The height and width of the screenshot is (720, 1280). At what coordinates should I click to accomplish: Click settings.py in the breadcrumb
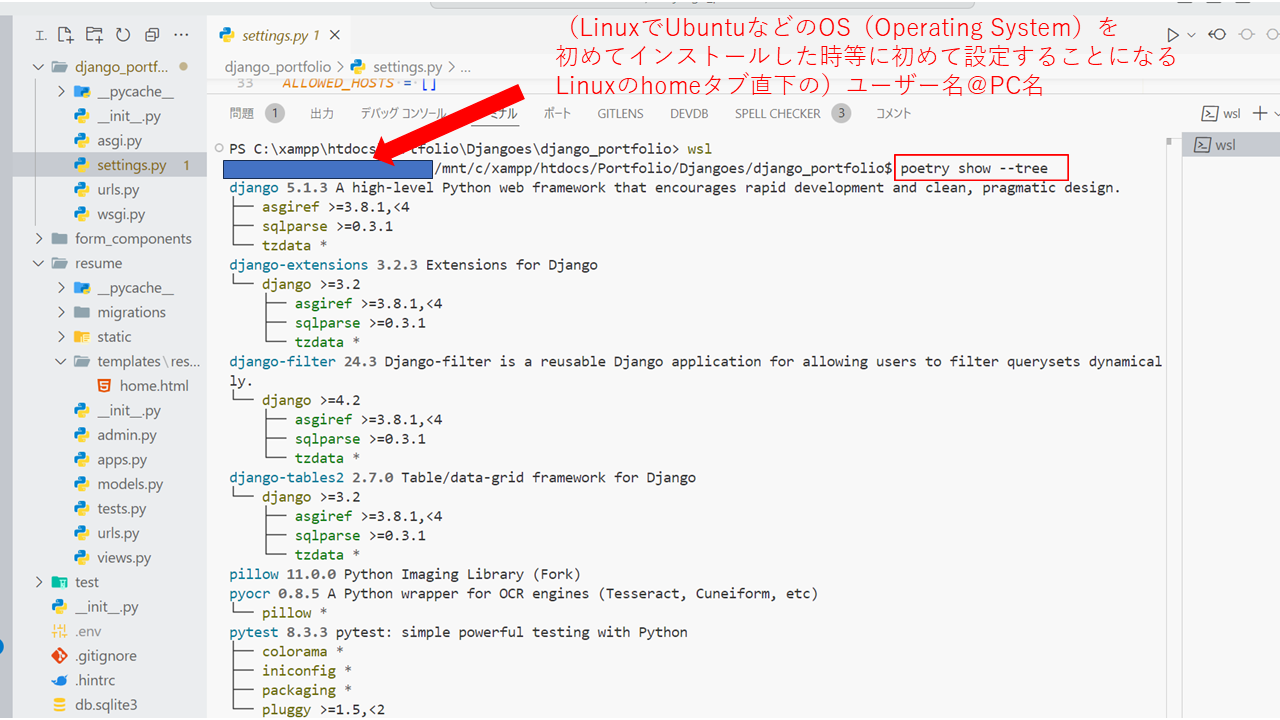pyautogui.click(x=405, y=67)
